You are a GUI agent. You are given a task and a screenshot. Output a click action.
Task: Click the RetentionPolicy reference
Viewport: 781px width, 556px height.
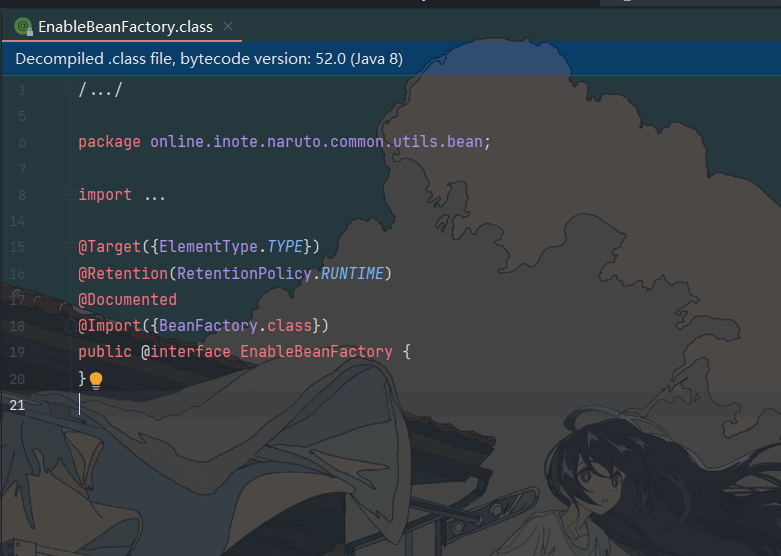tap(244, 274)
